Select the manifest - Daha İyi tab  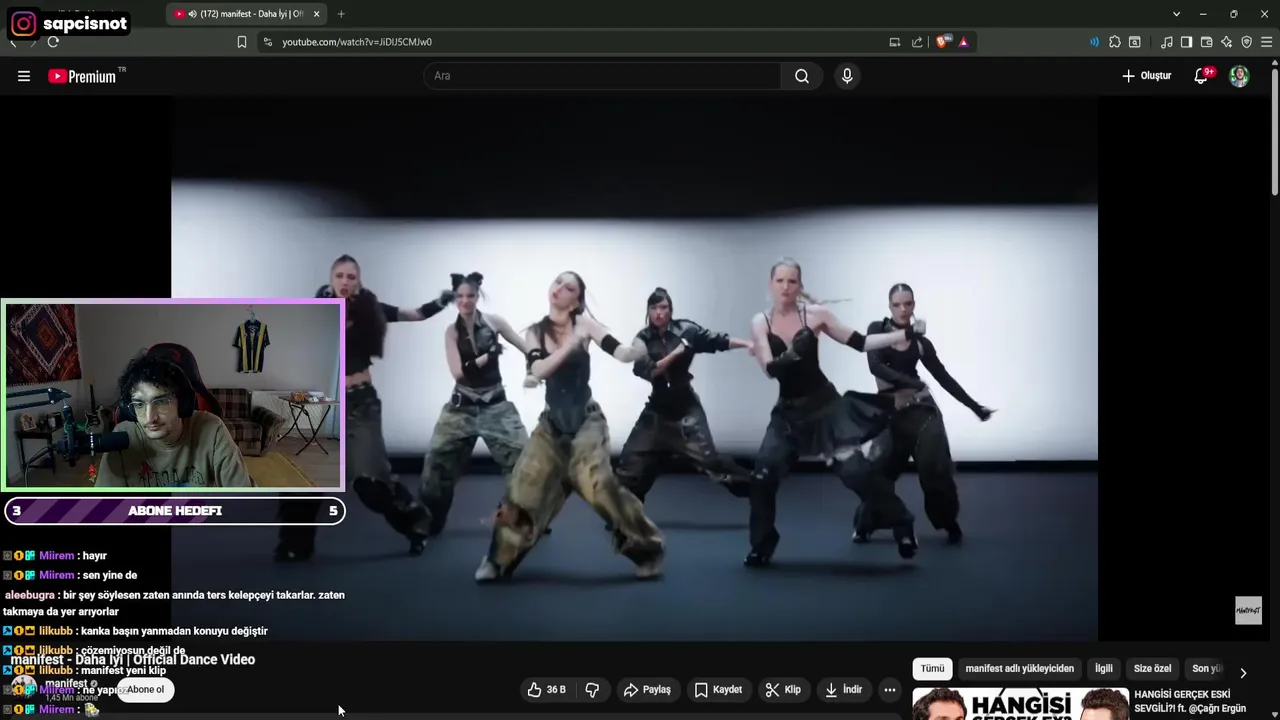click(x=247, y=14)
